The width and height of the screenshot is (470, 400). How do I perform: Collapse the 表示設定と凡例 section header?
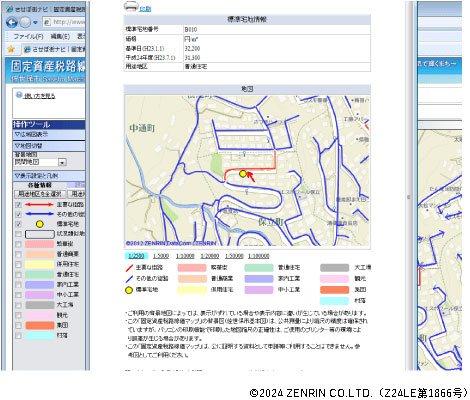click(x=49, y=176)
